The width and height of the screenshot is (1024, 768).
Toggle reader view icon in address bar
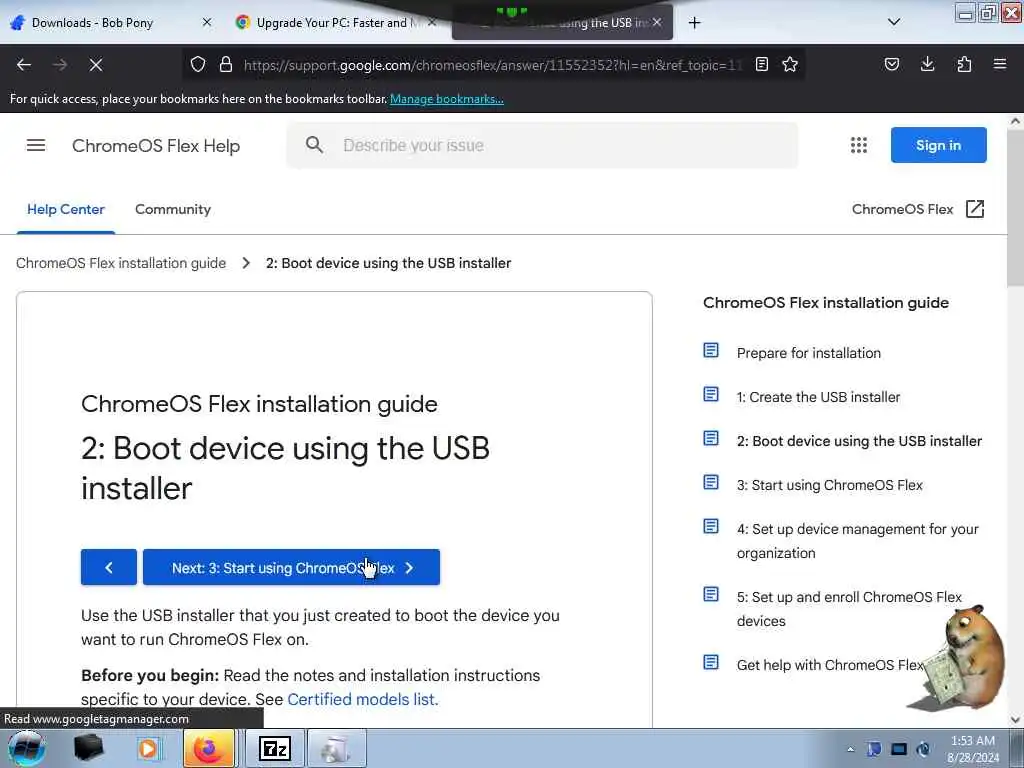point(761,65)
